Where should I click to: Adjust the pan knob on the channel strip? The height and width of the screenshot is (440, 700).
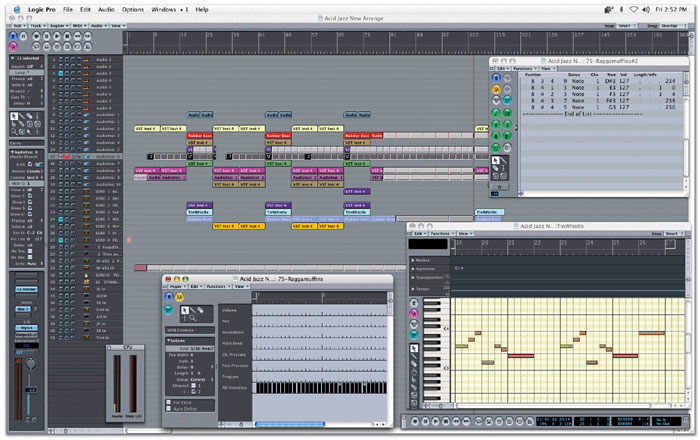point(30,364)
